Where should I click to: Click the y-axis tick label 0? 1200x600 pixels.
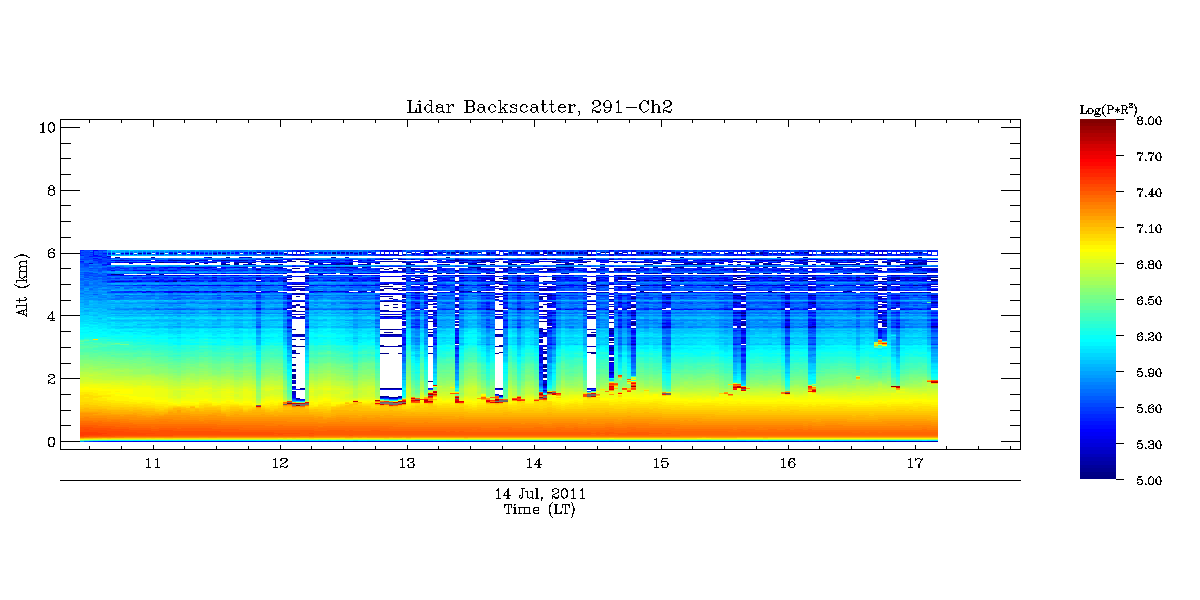(49, 442)
